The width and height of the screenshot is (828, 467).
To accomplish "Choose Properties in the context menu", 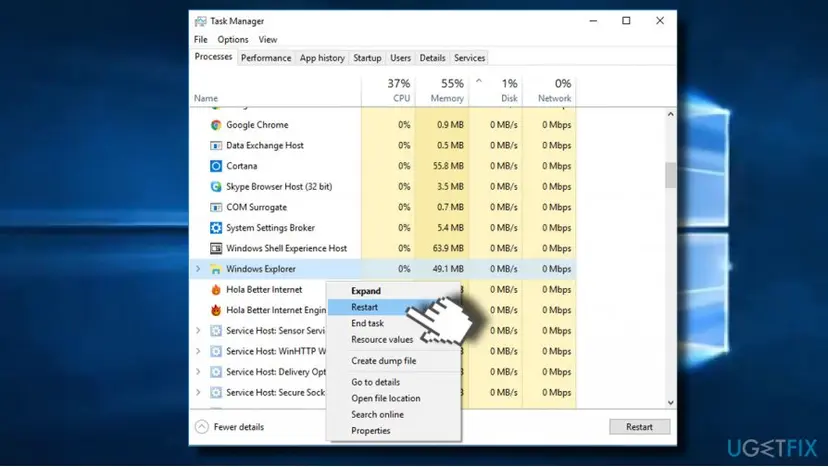I will point(394,431).
